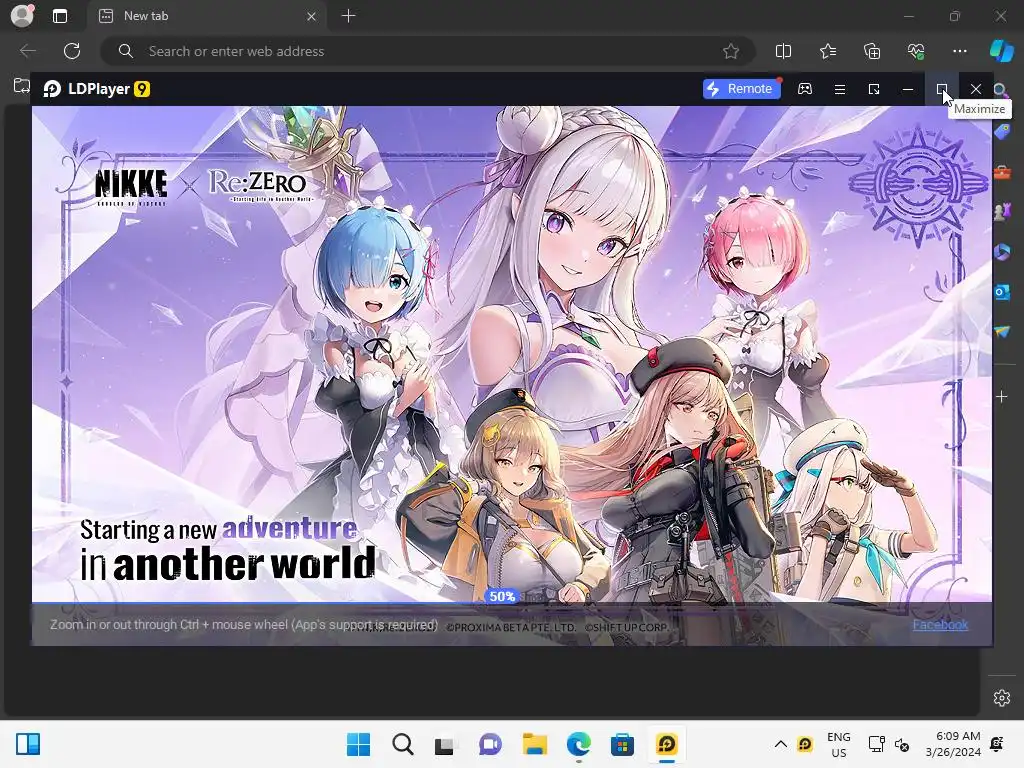Image resolution: width=1024 pixels, height=768 pixels.
Task: Open Edge Collections icon
Action: (x=872, y=51)
